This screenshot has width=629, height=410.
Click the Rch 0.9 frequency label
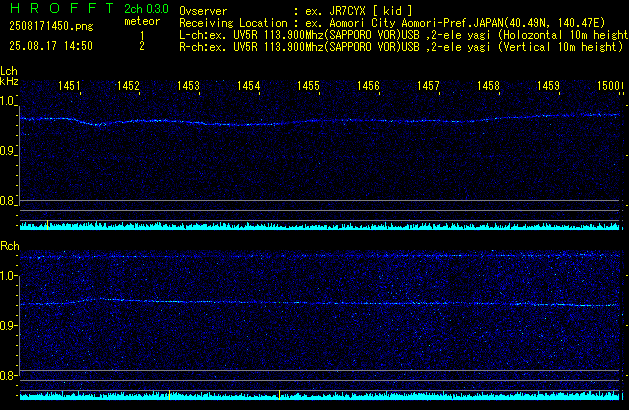7,325
